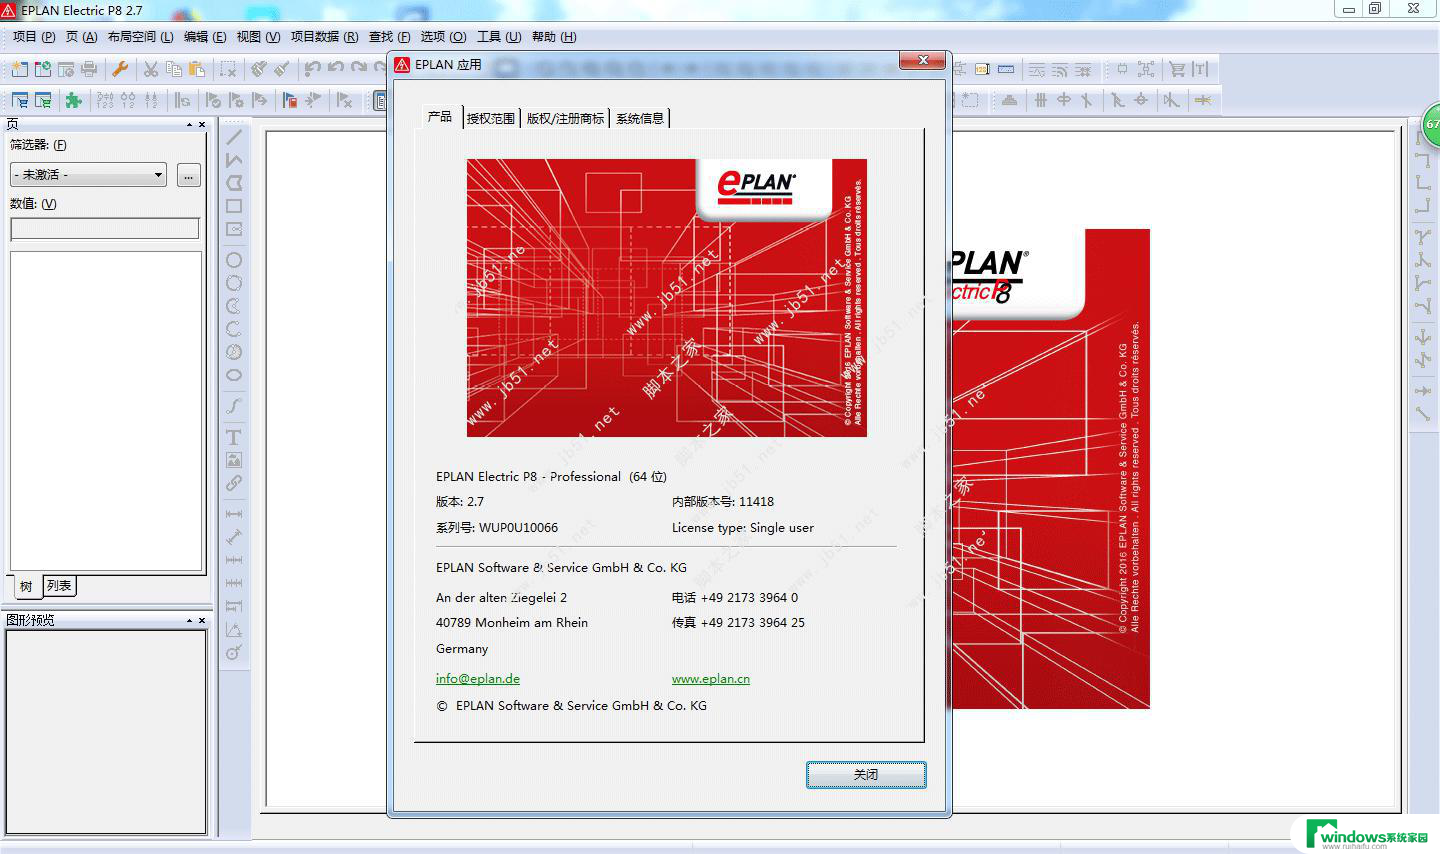Select the 授权范围 tab in the dialog

pyautogui.click(x=491, y=118)
